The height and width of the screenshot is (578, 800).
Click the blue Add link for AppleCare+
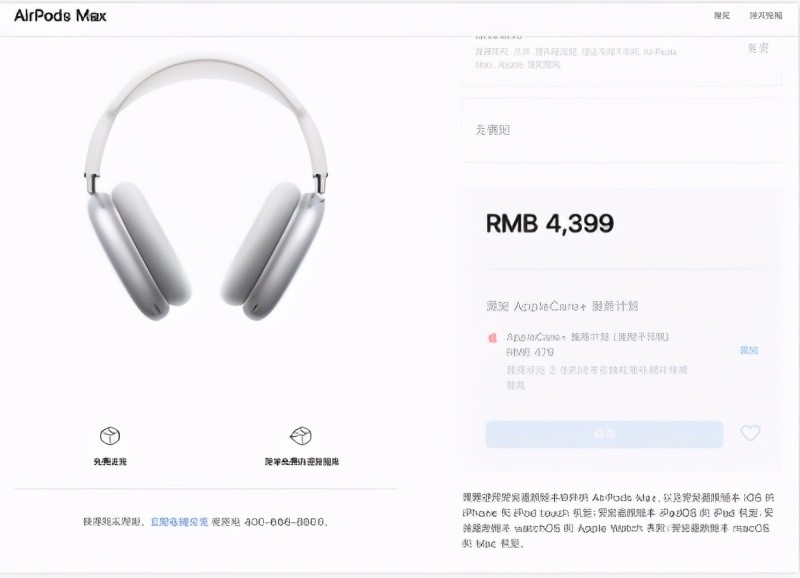(x=749, y=350)
